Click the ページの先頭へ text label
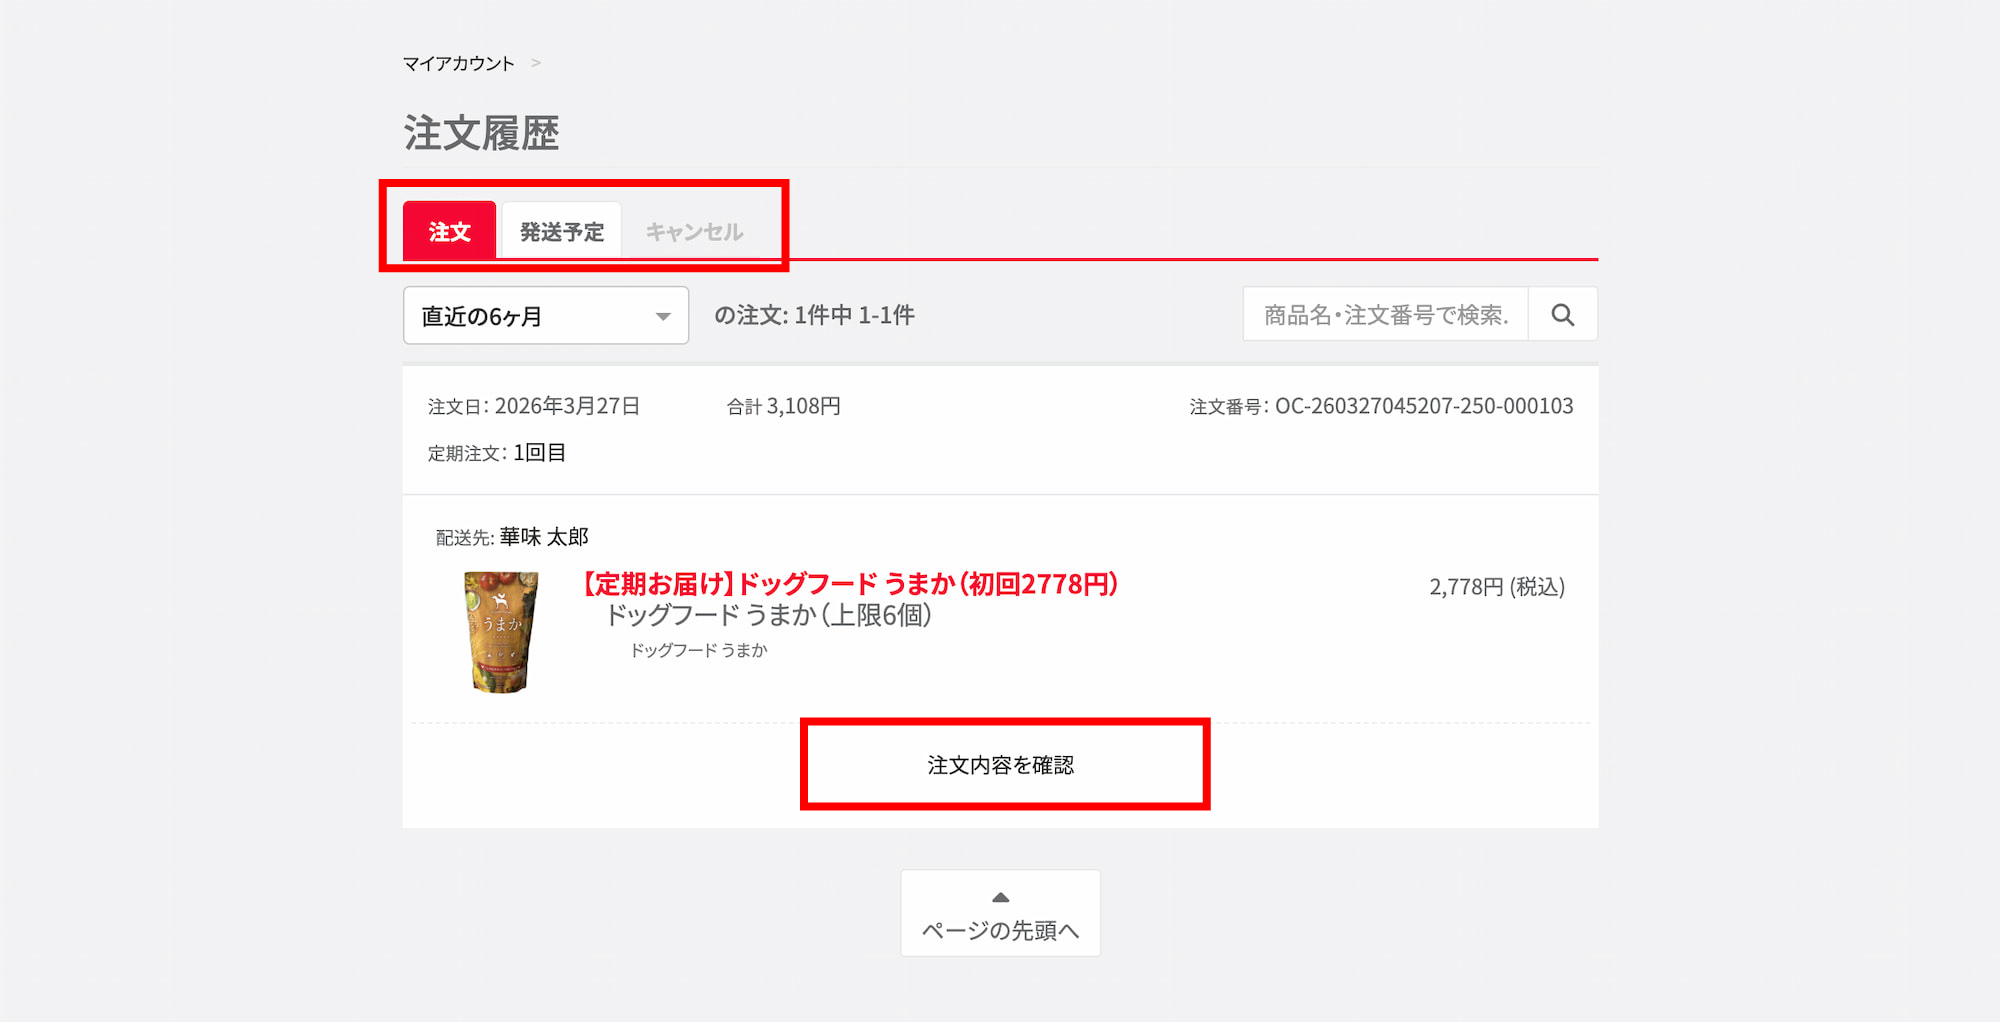The image size is (2000, 1022). [1000, 931]
